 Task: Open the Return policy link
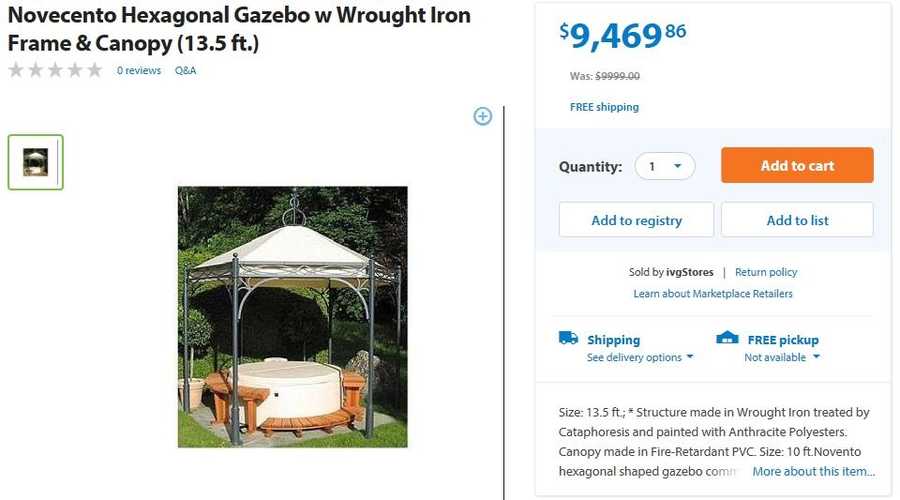pos(766,272)
